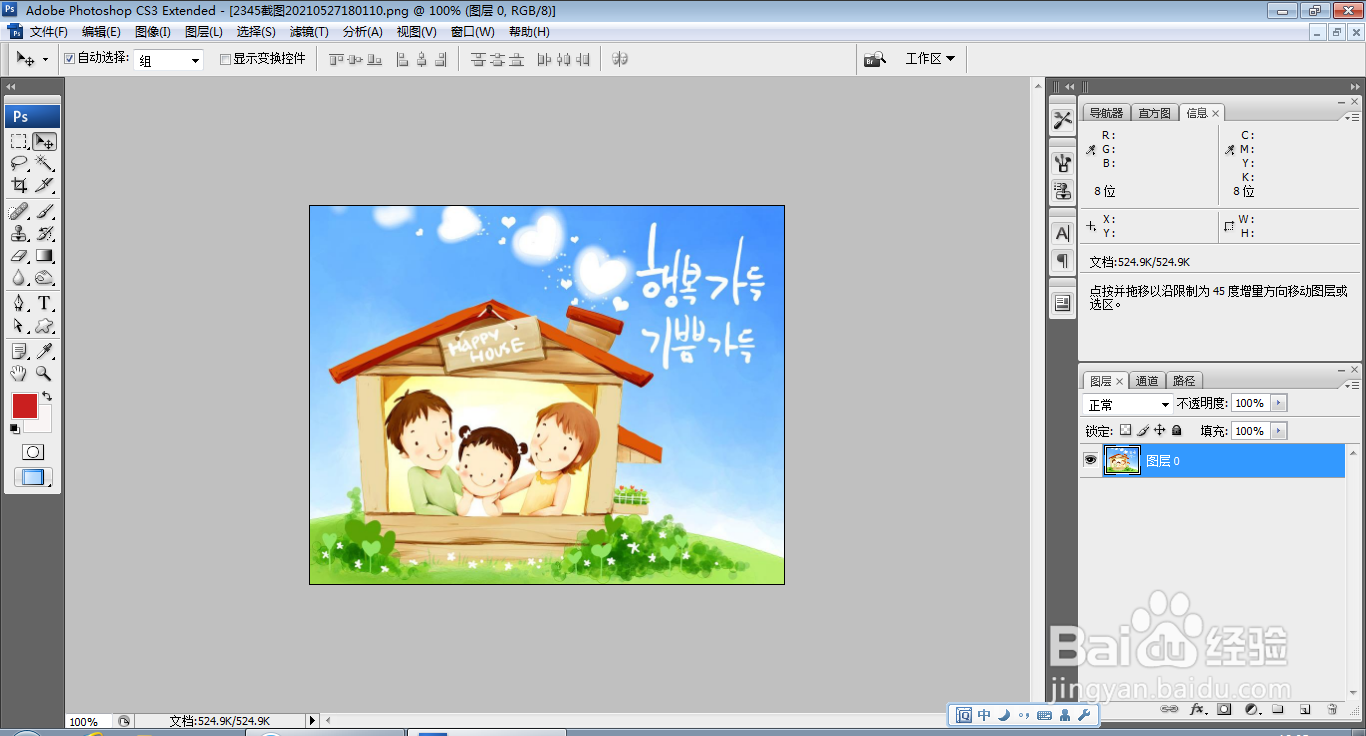The width and height of the screenshot is (1366, 736).
Task: Add a layer mask
Action: point(1224,709)
